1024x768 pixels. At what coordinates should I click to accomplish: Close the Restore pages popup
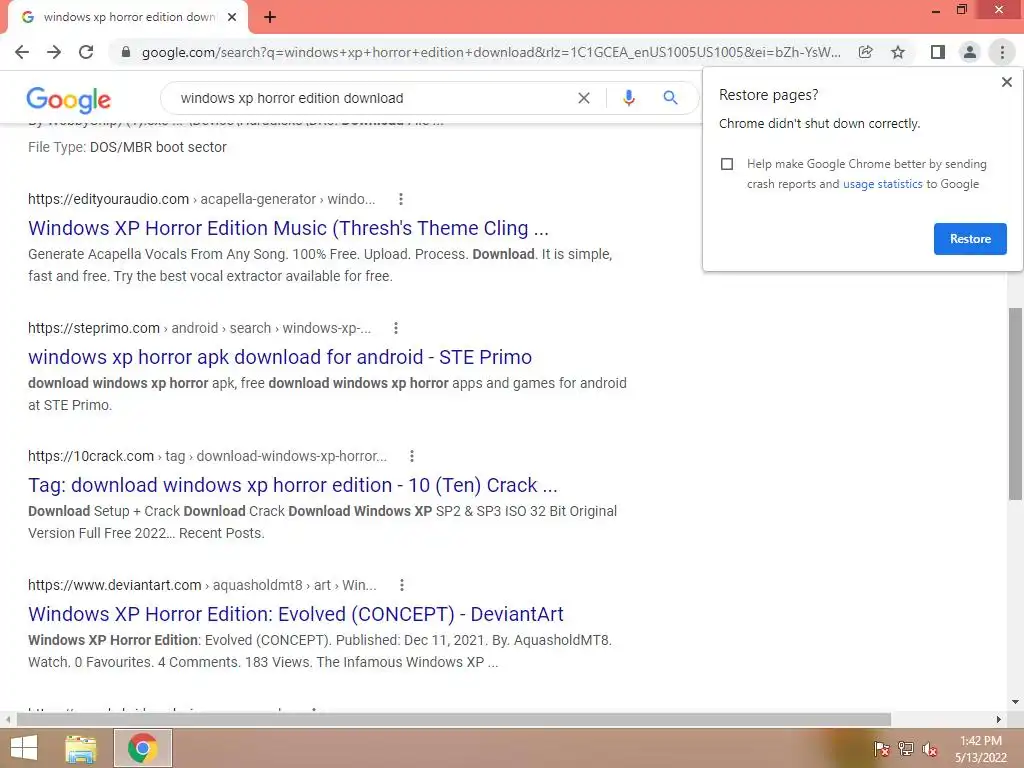tap(1006, 82)
